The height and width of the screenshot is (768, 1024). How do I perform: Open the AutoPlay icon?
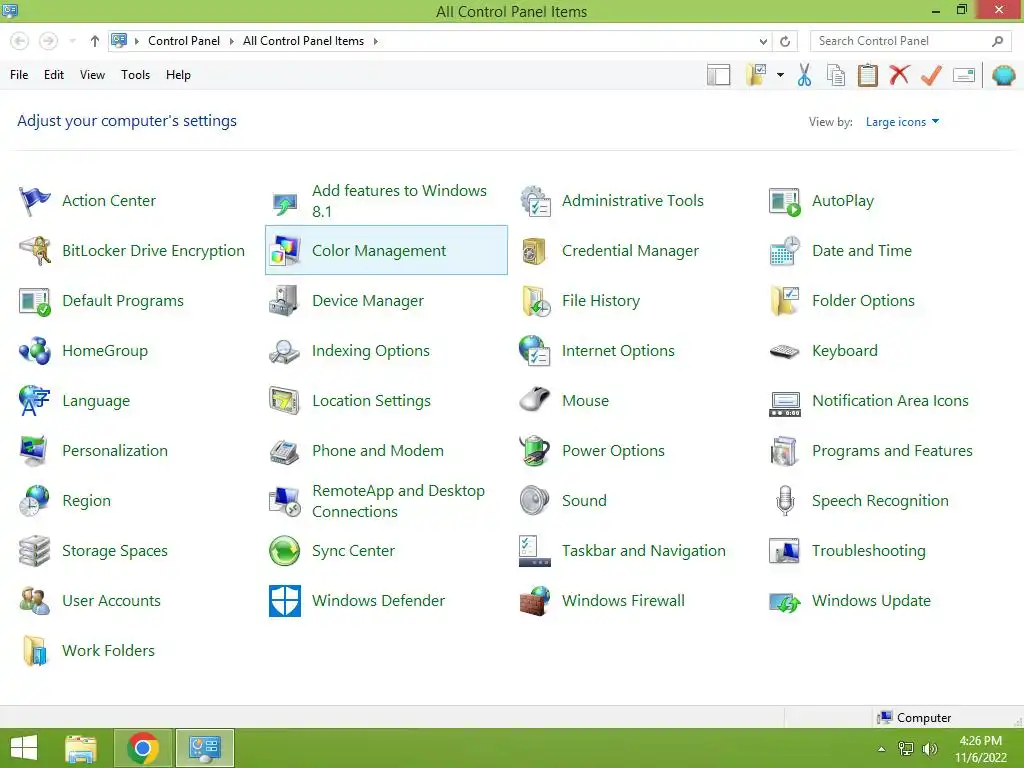pyautogui.click(x=785, y=201)
